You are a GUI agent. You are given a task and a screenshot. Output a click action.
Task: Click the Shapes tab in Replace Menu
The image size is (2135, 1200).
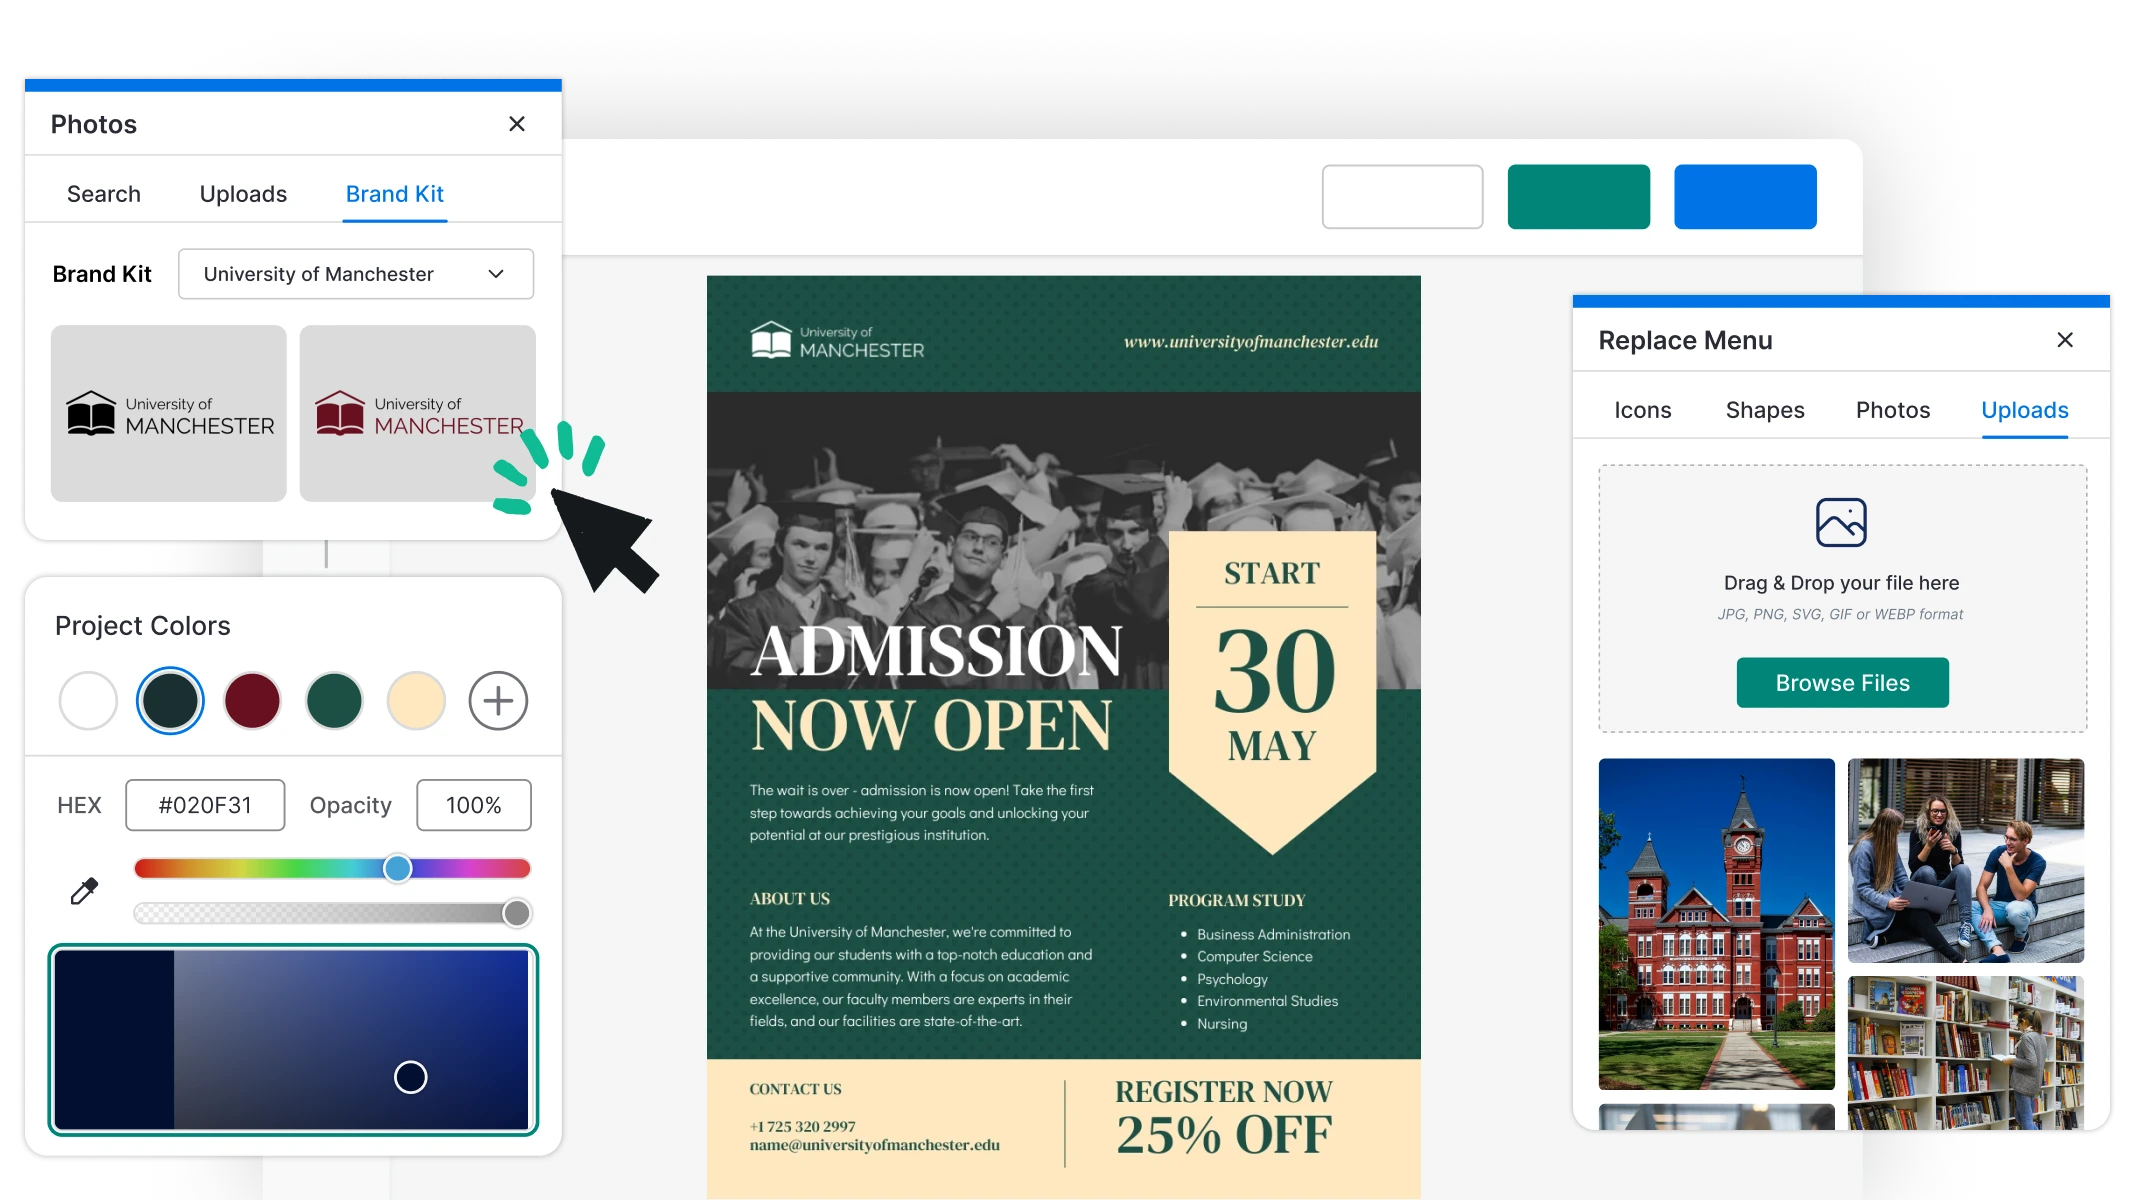point(1764,411)
